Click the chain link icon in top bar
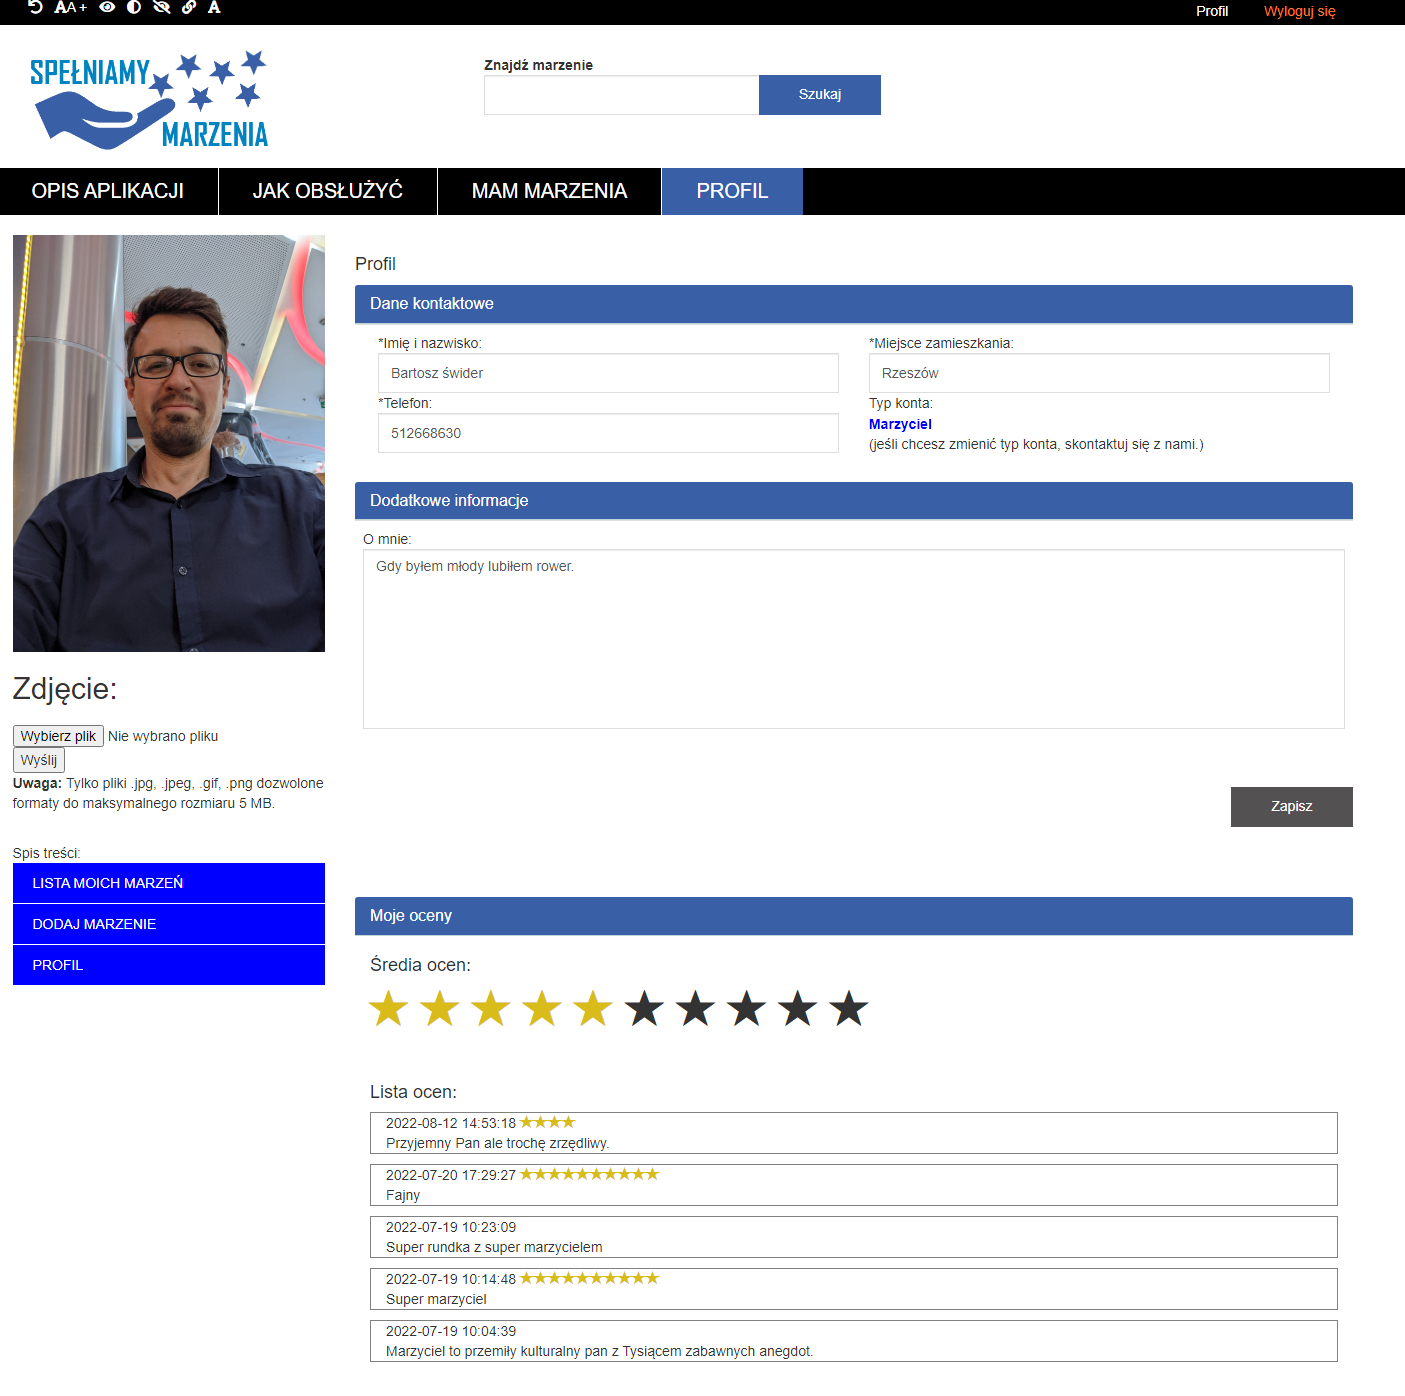The width and height of the screenshot is (1405, 1396). click(189, 7)
